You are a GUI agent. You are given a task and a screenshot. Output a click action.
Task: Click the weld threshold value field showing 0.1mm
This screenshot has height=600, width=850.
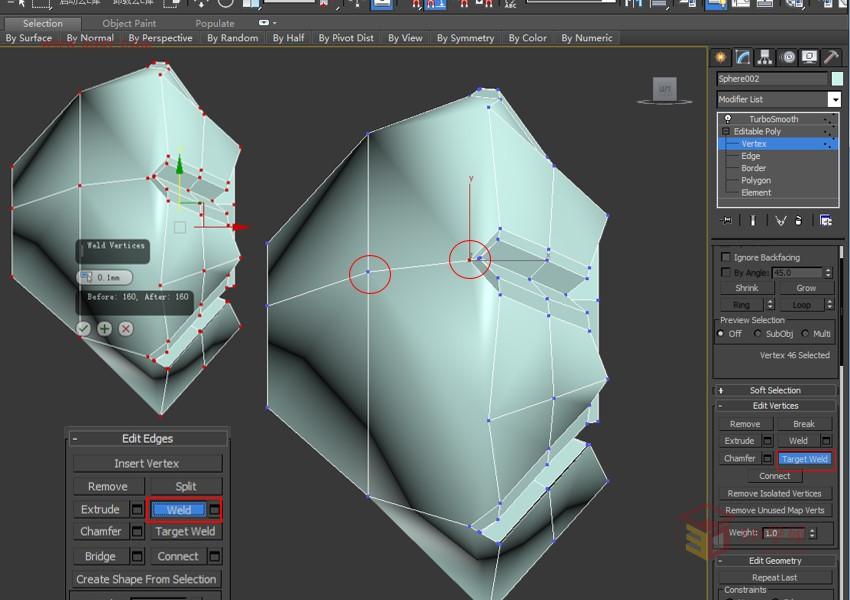click(110, 277)
